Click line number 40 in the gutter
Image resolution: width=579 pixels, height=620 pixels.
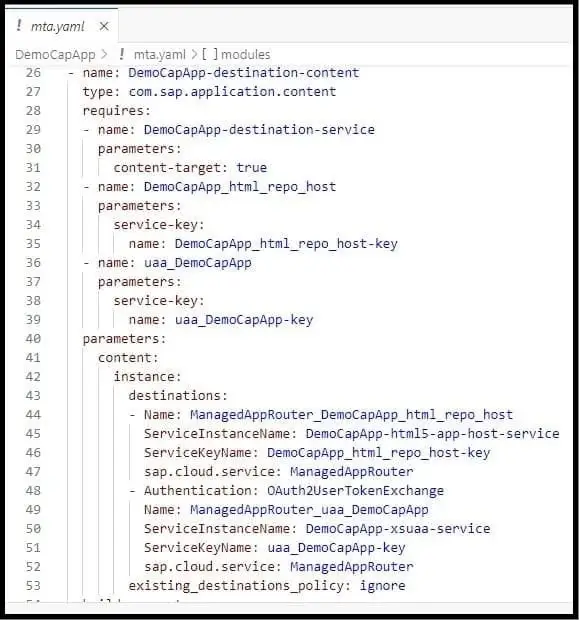33,339
